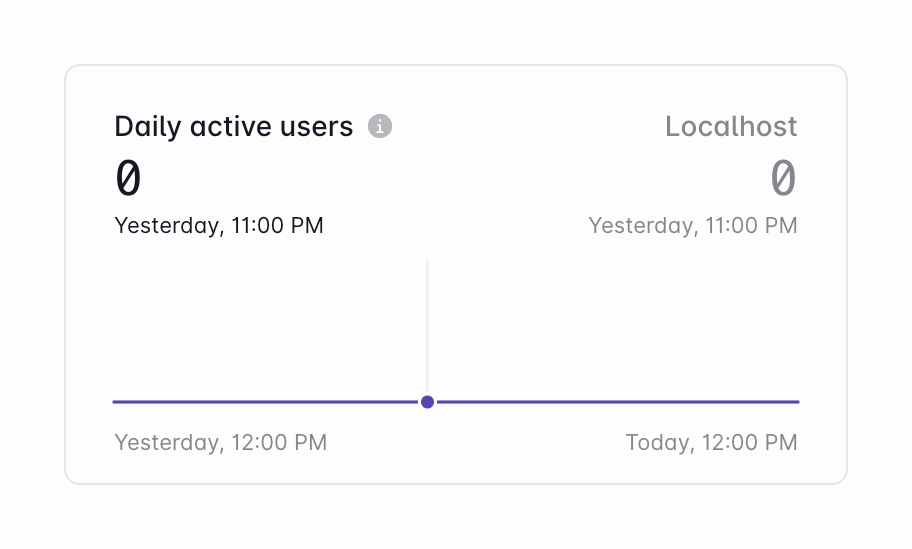Click the left starting end of the purple line

click(115, 402)
